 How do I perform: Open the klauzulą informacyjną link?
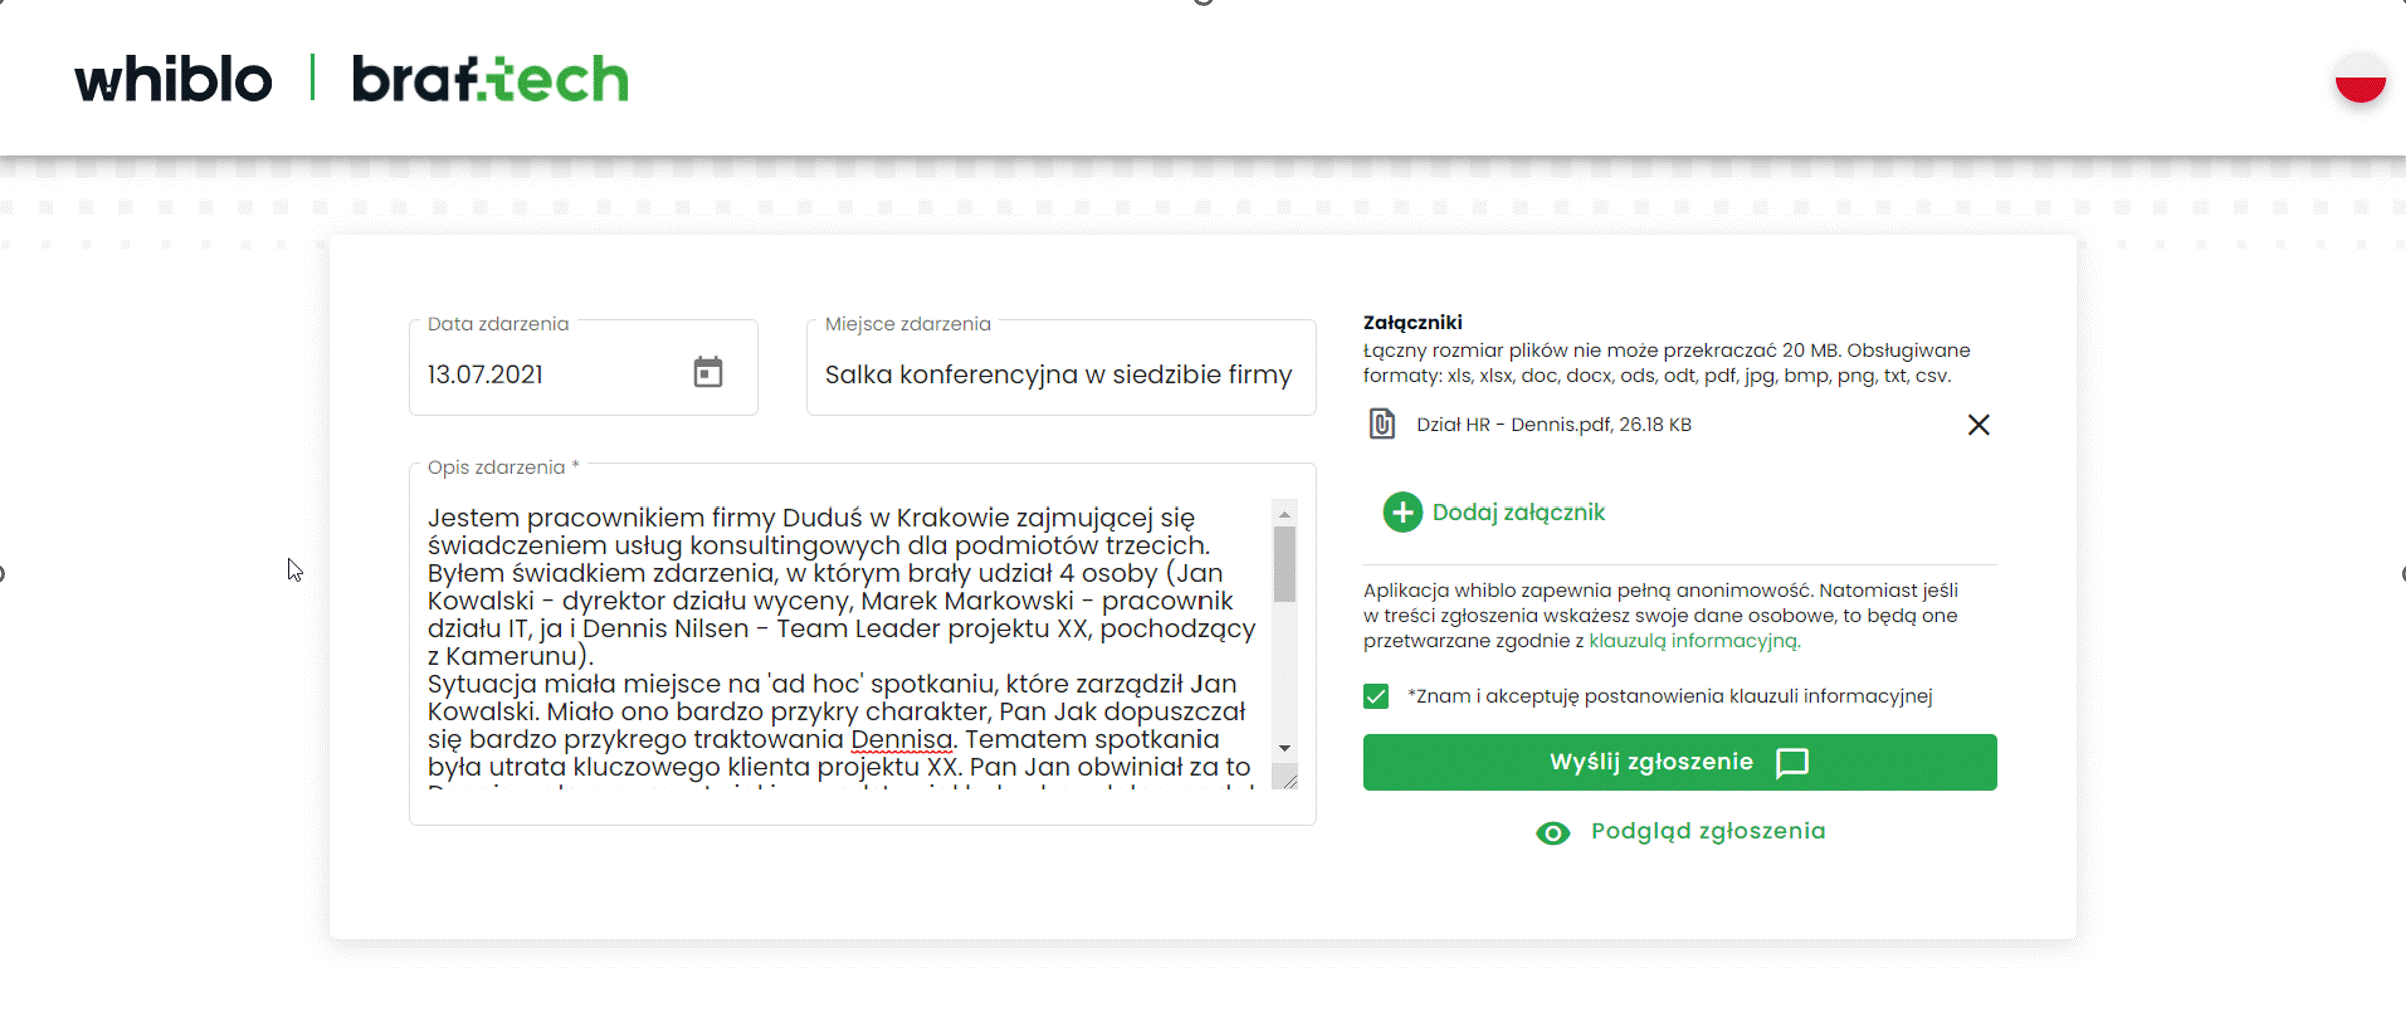[1694, 641]
